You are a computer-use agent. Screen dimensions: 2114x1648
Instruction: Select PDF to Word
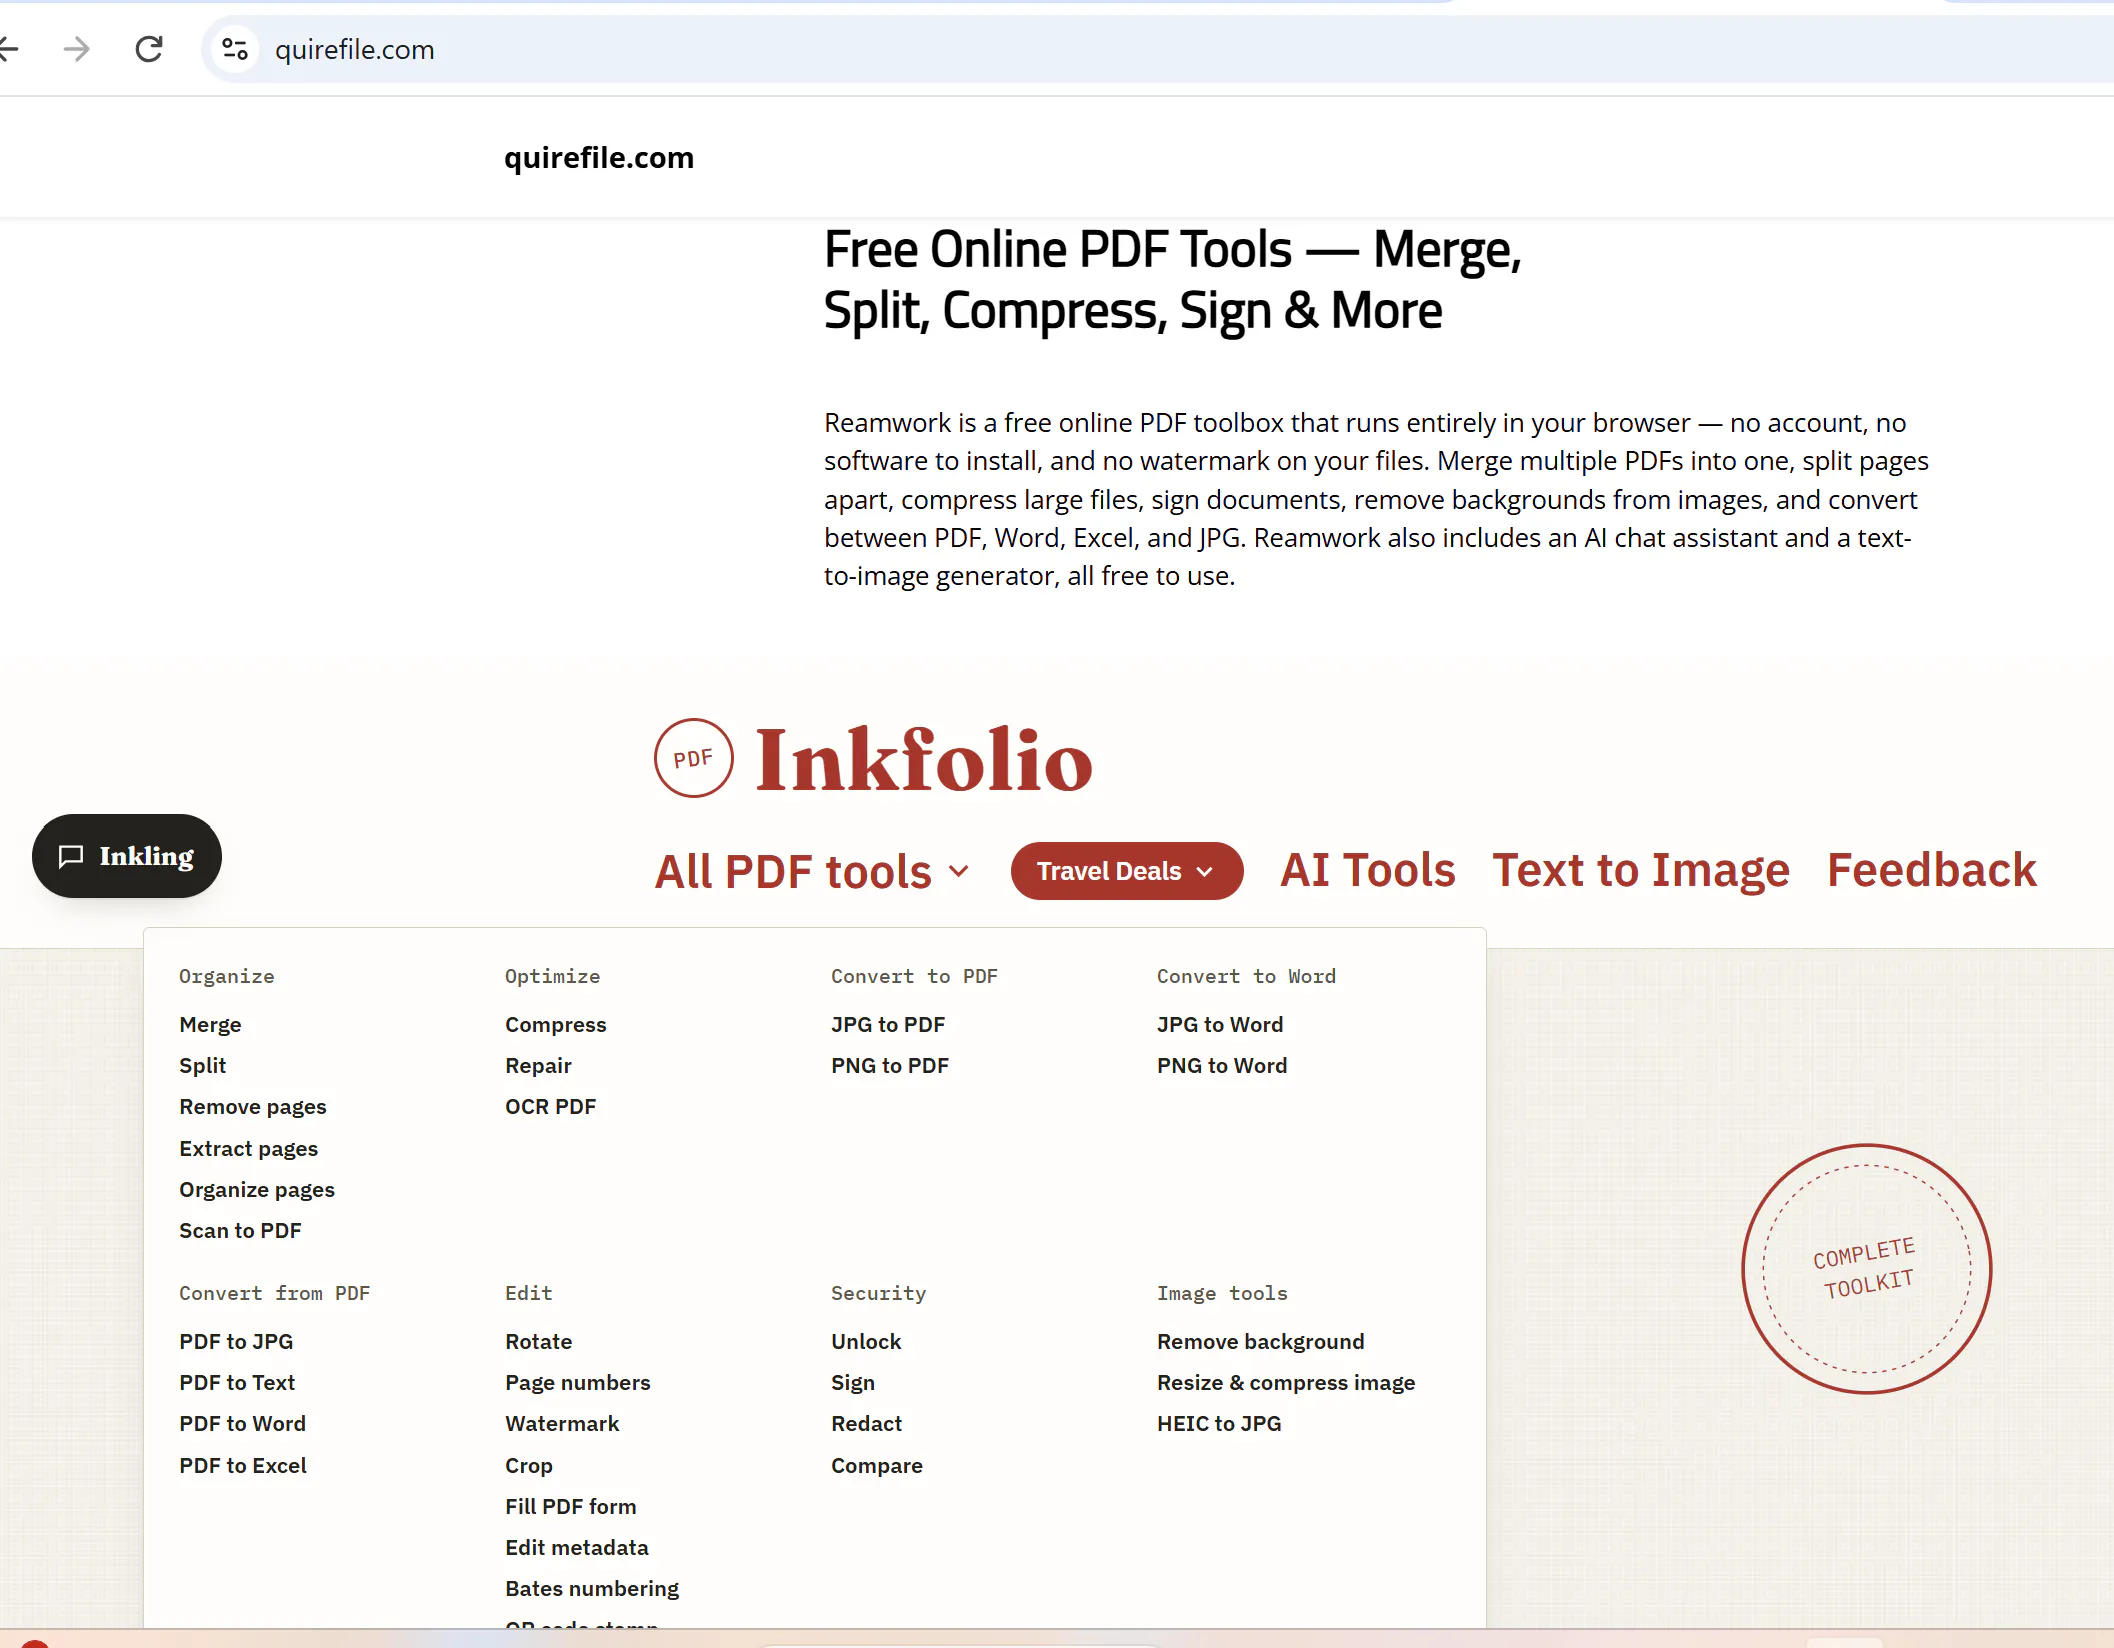pyautogui.click(x=243, y=1423)
